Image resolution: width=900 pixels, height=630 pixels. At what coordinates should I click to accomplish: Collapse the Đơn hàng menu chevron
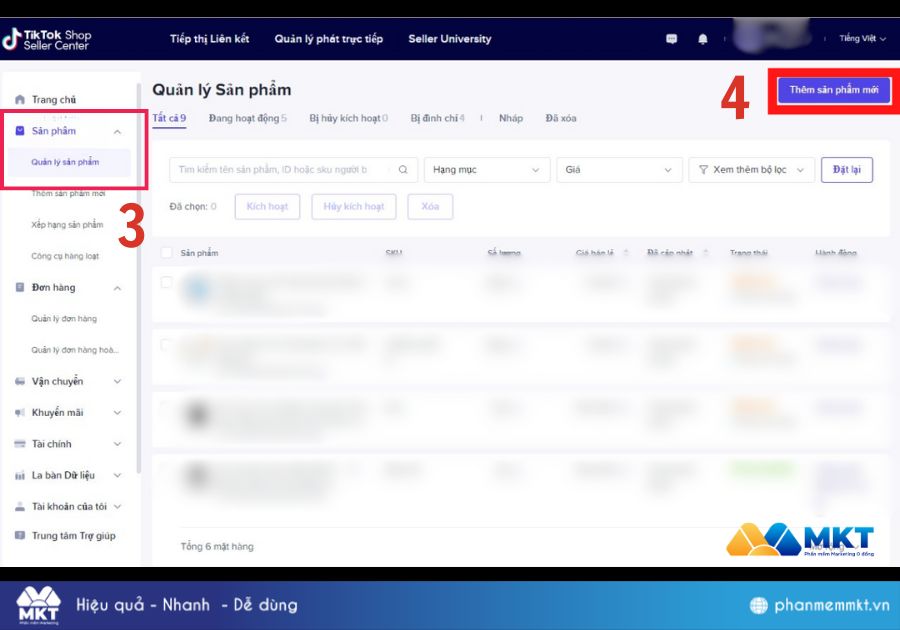pos(117,287)
